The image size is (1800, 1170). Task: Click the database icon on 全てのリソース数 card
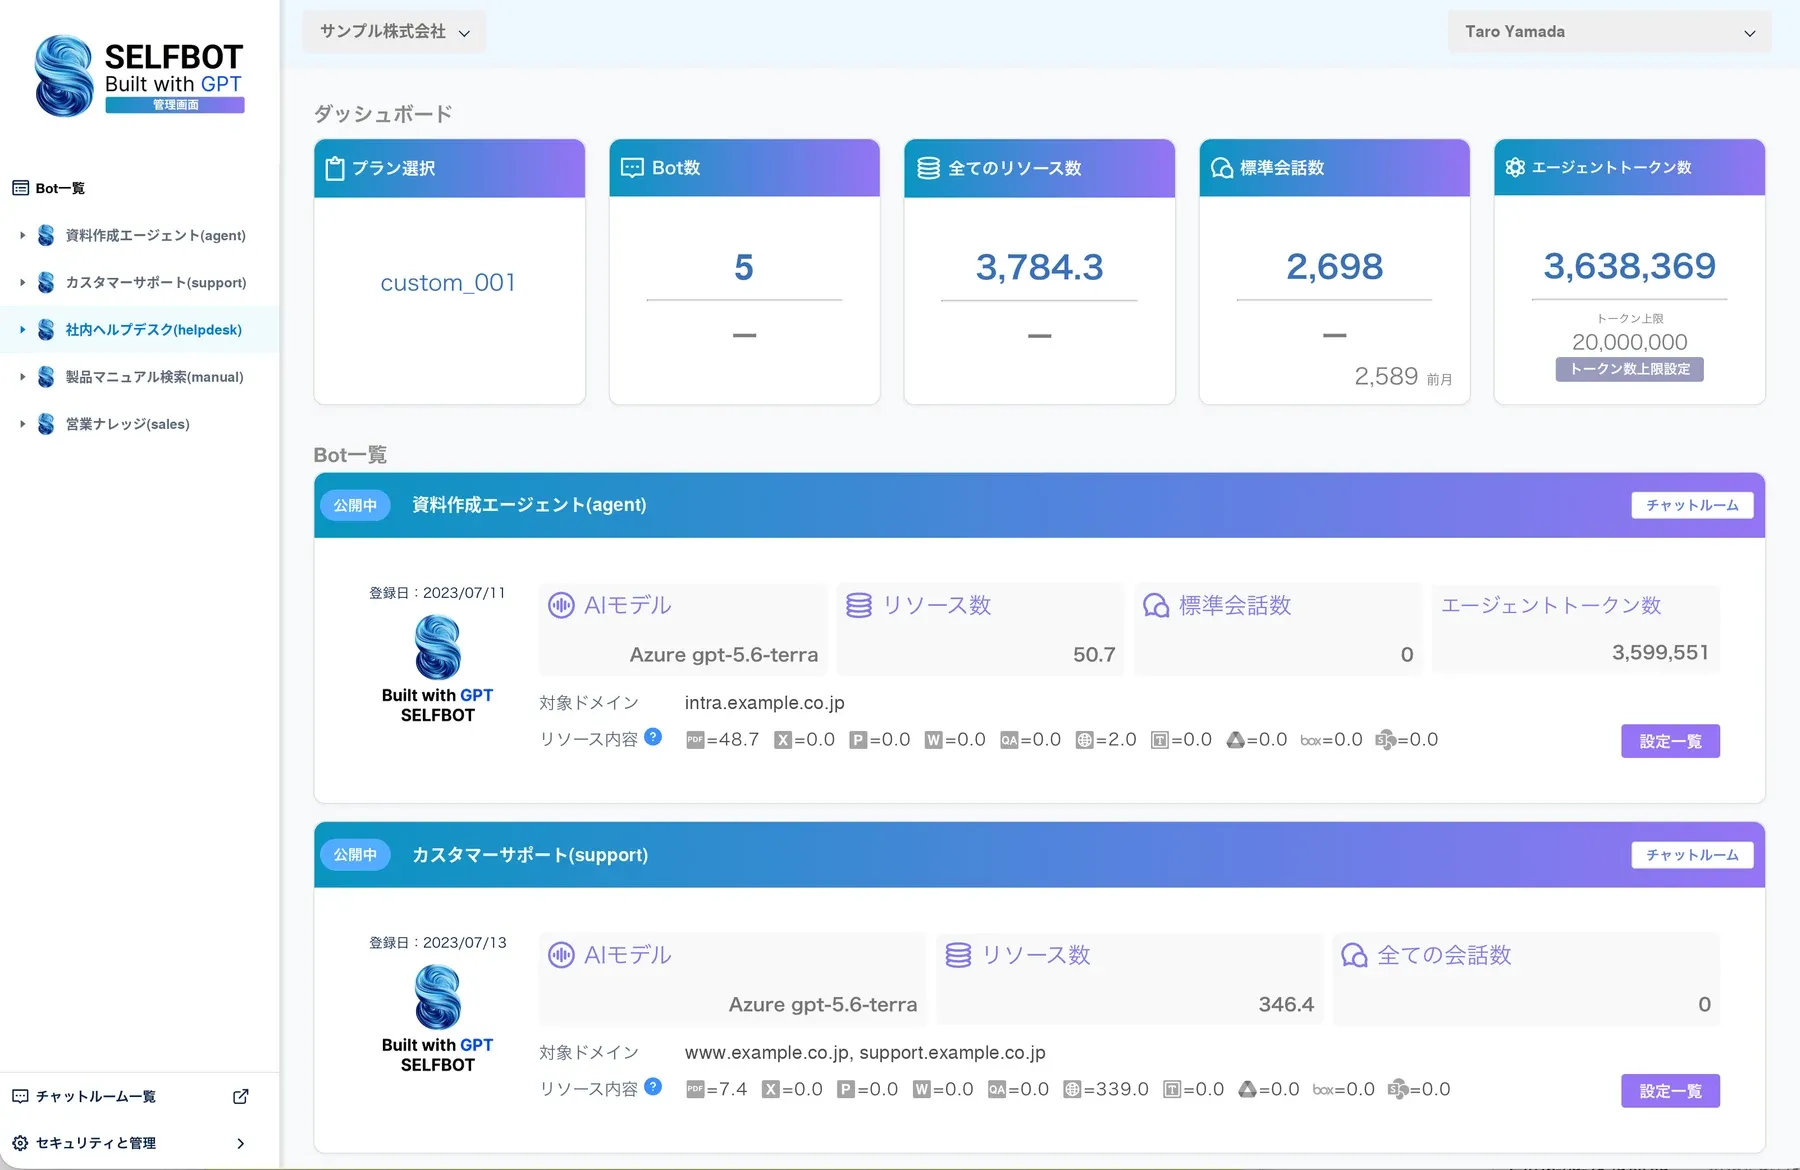click(928, 168)
